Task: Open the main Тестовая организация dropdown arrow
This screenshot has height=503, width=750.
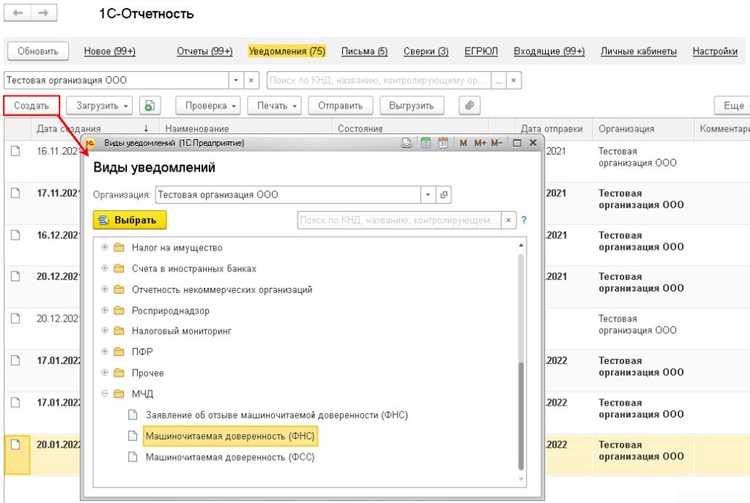Action: tap(236, 80)
